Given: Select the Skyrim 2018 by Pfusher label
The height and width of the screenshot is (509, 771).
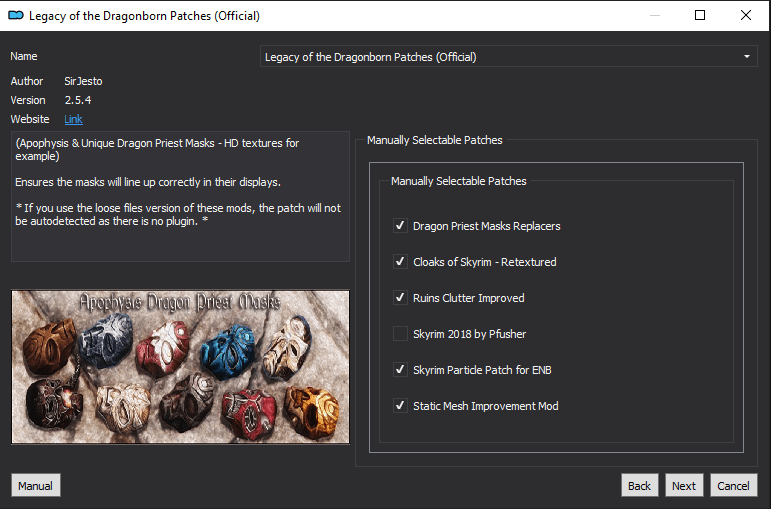Looking at the screenshot, I should (469, 334).
